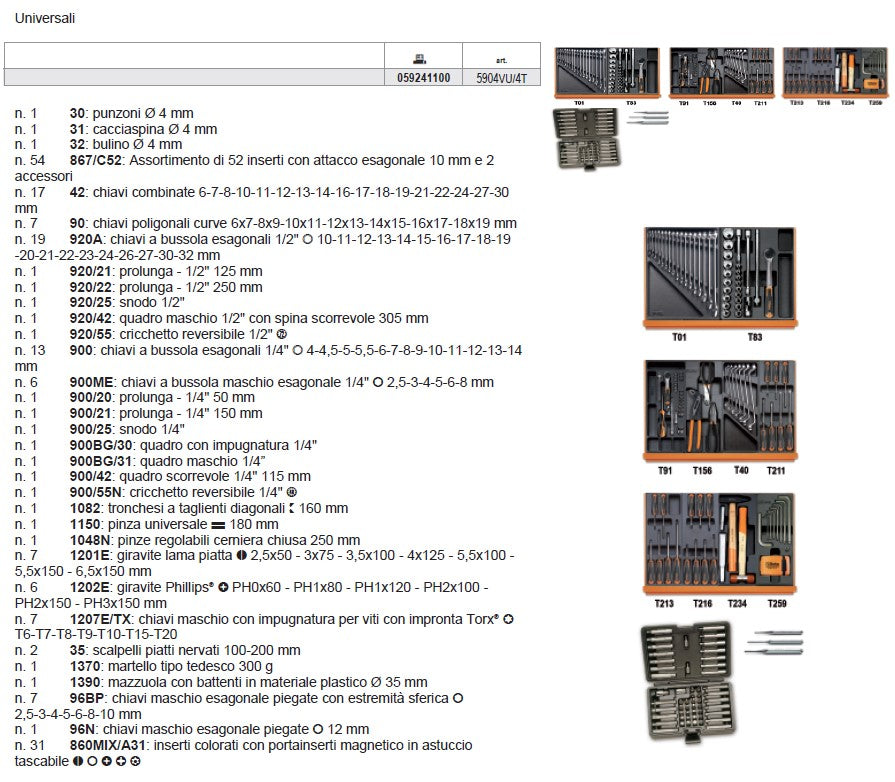Screen dimensions: 895x782
Task: Click item code '1370' martello tipo tedesco
Action: (85, 666)
